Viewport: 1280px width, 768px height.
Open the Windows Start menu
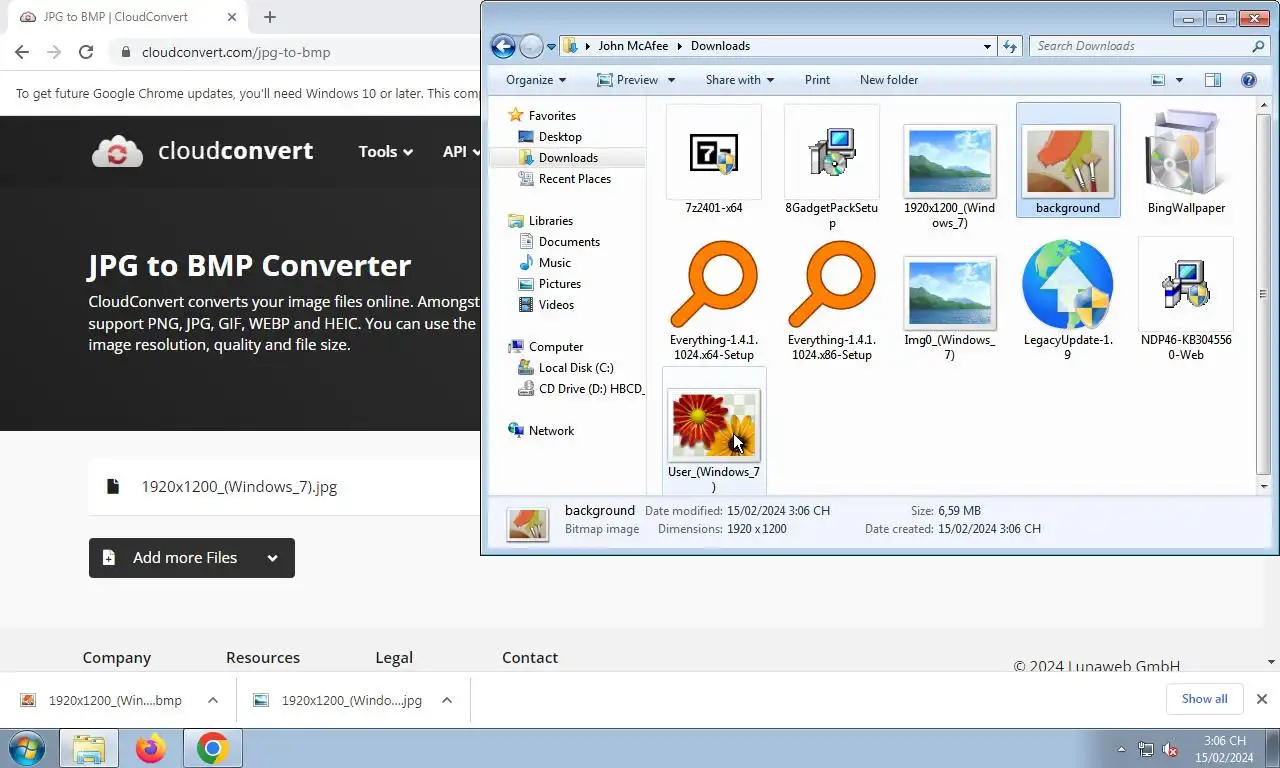click(x=26, y=749)
